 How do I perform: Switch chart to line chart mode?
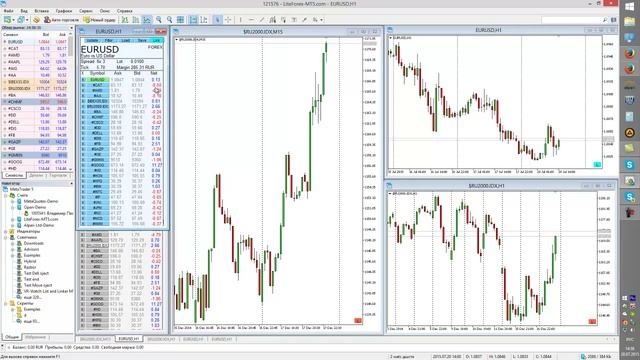click(x=147, y=20)
